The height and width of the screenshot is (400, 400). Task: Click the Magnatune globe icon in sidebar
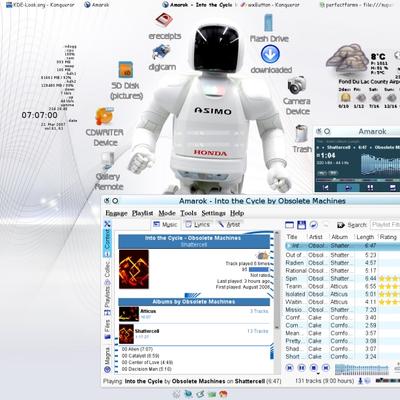107,369
